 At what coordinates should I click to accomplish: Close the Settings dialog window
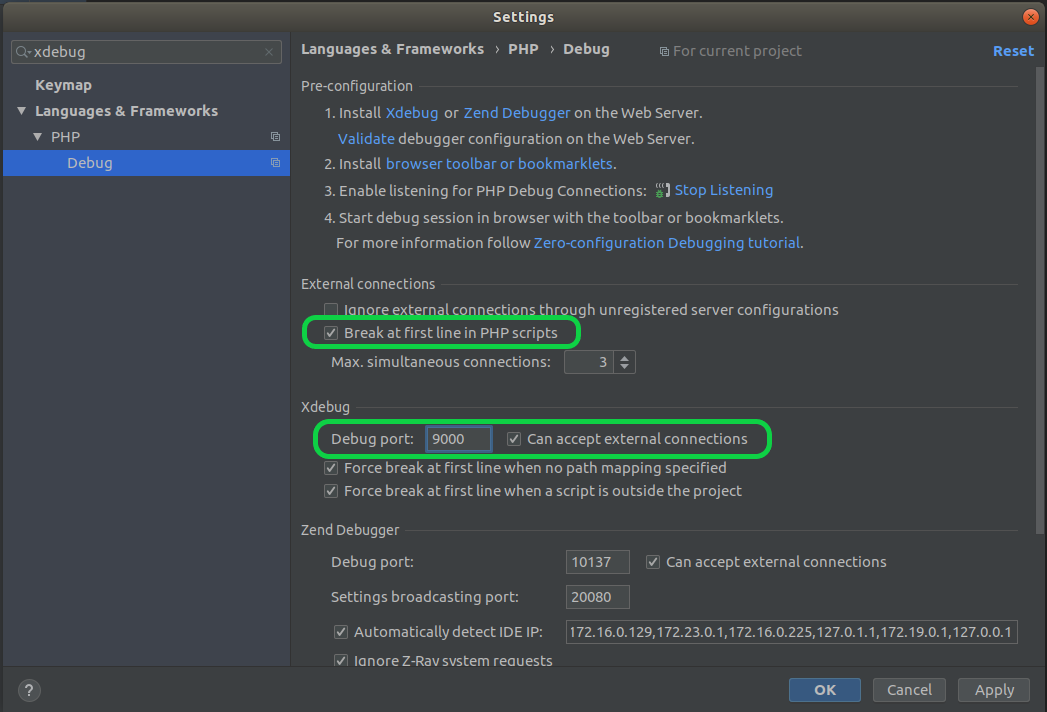(1031, 17)
